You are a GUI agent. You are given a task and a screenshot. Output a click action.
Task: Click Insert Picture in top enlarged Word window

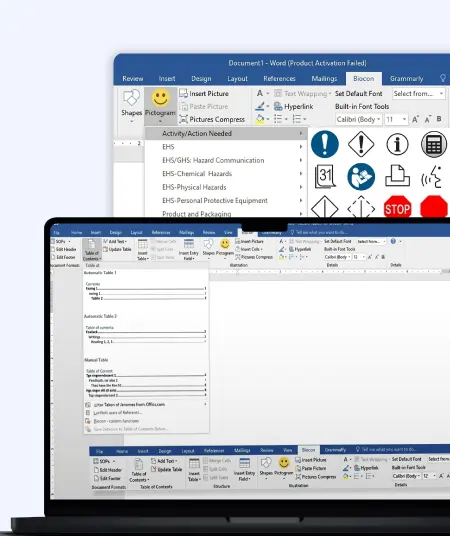[204, 93]
